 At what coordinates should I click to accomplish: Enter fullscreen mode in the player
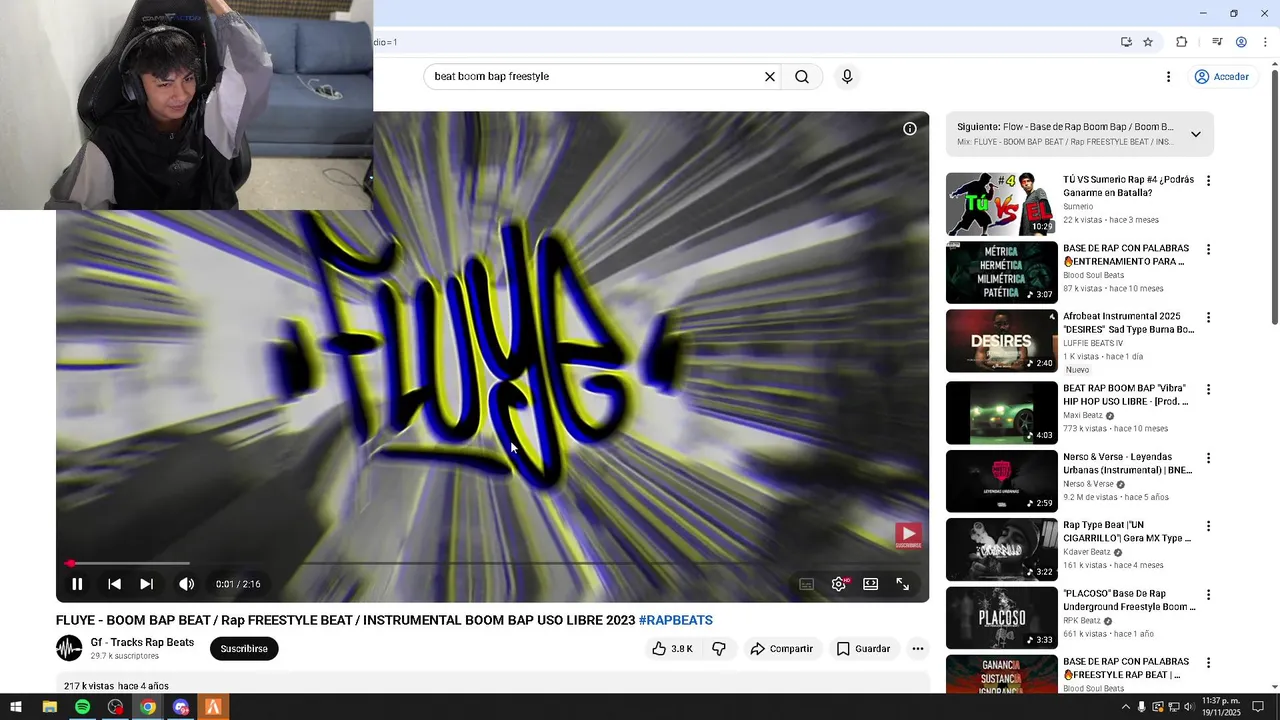[902, 584]
